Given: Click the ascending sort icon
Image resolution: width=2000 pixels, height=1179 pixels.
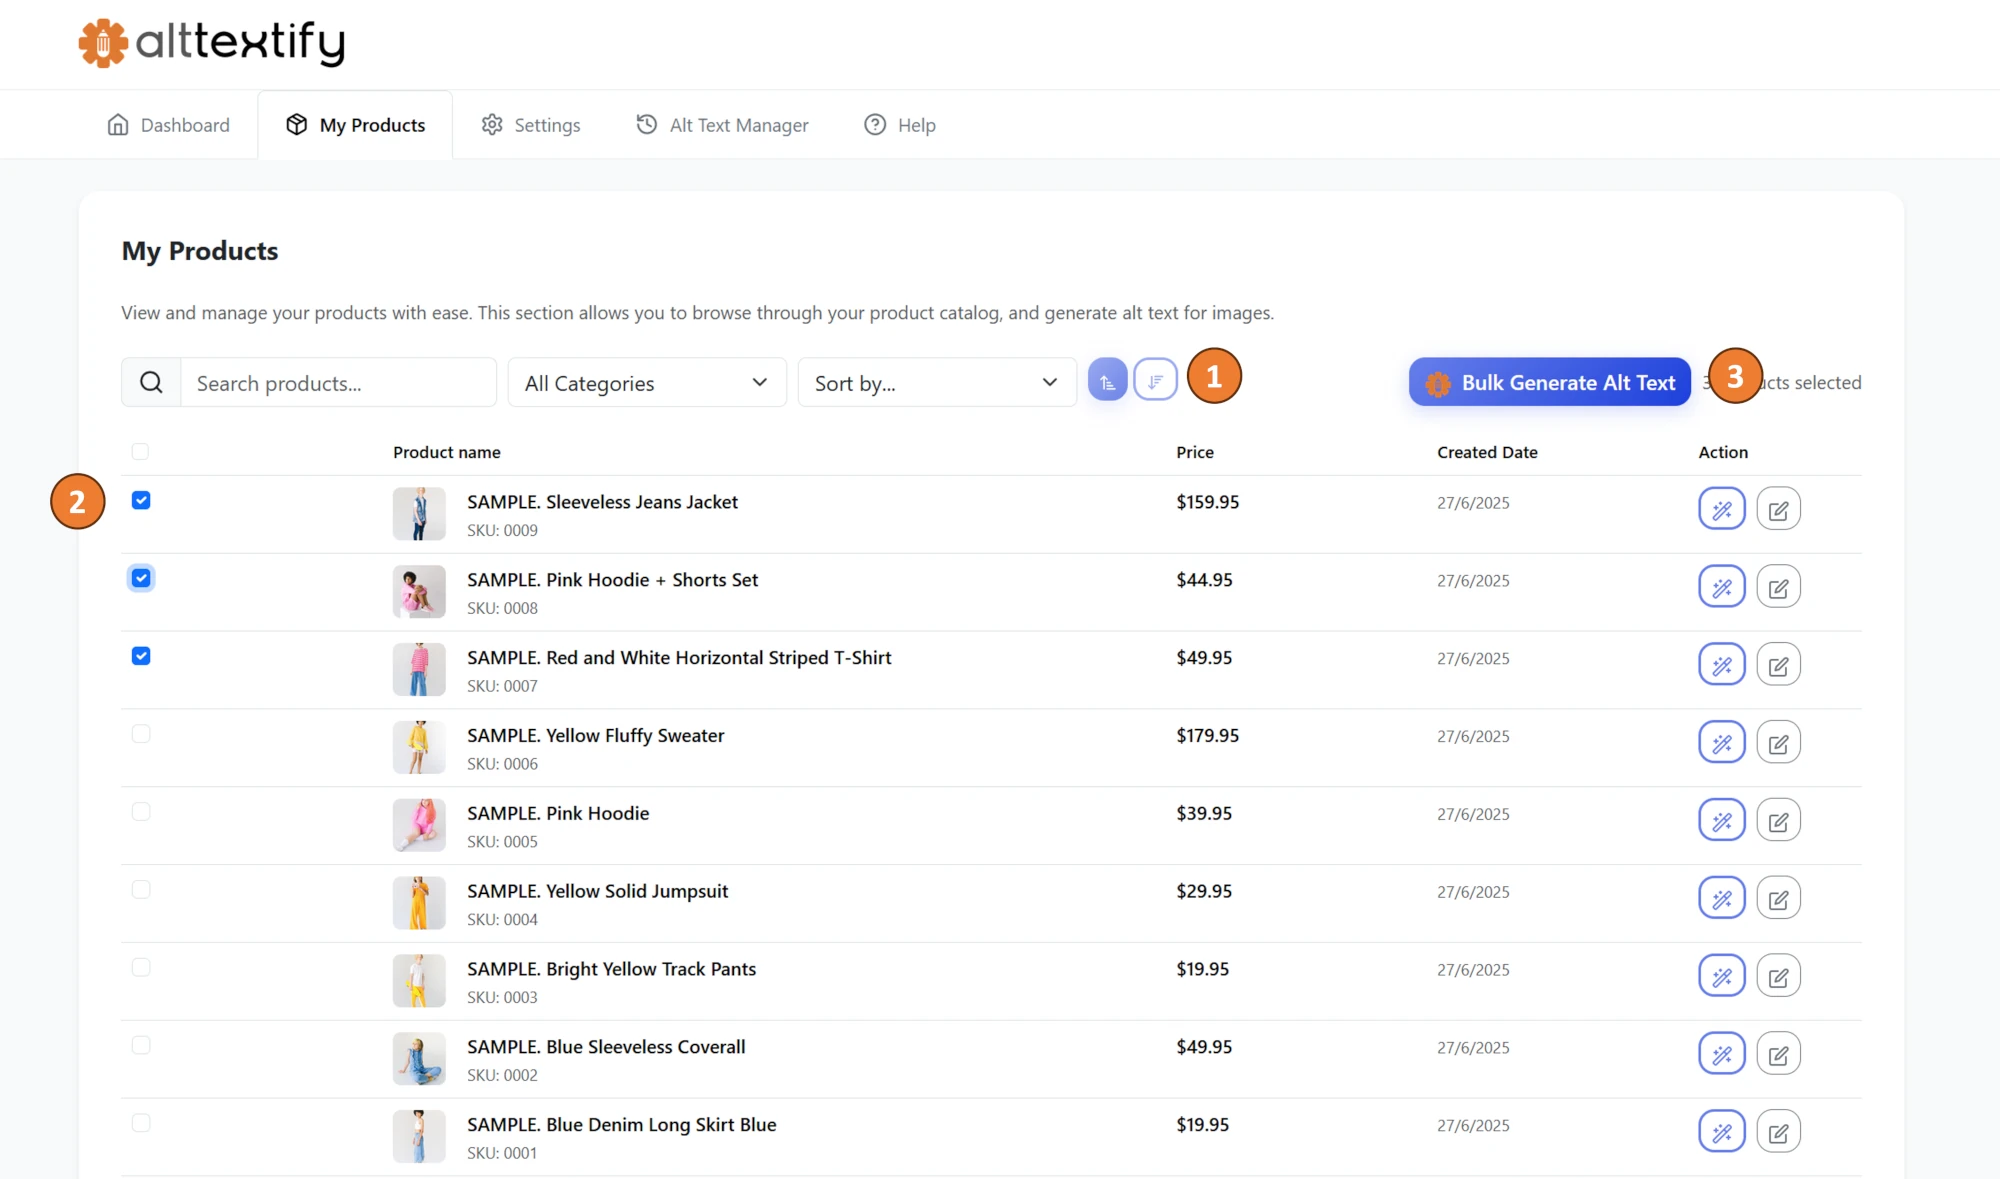Looking at the screenshot, I should coord(1106,380).
